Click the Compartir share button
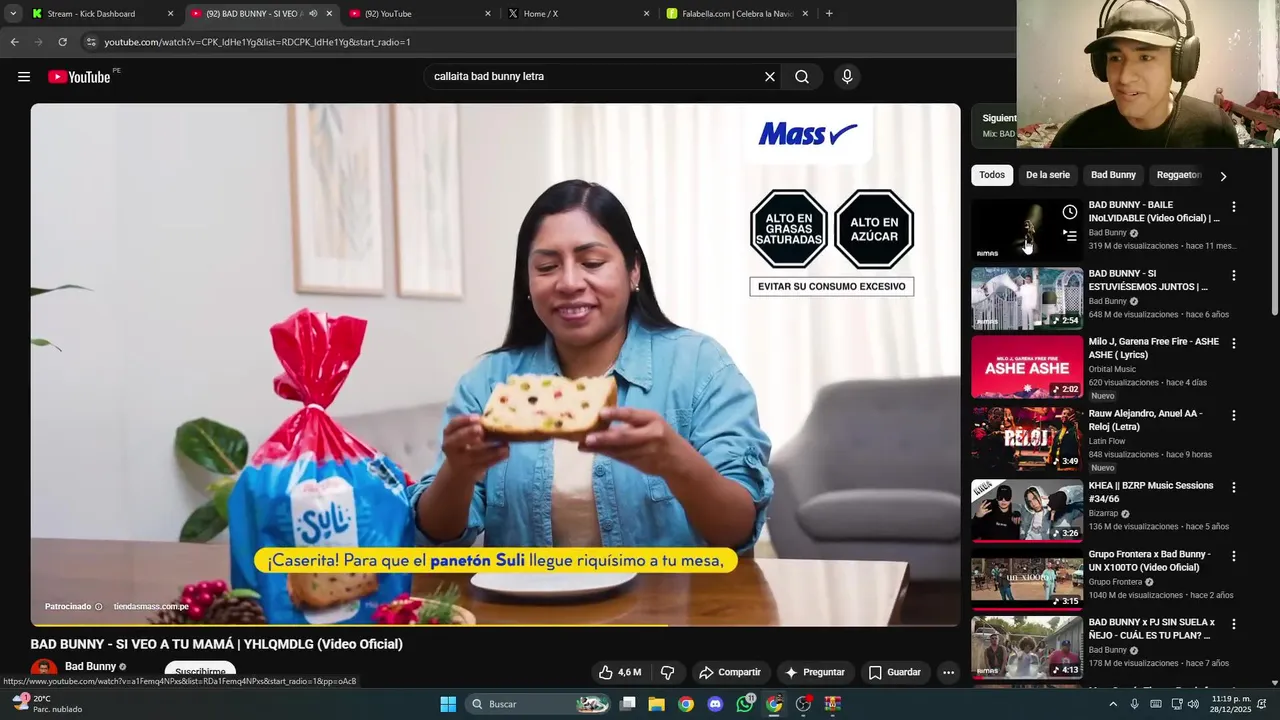Image resolution: width=1280 pixels, height=720 pixels. (x=730, y=672)
